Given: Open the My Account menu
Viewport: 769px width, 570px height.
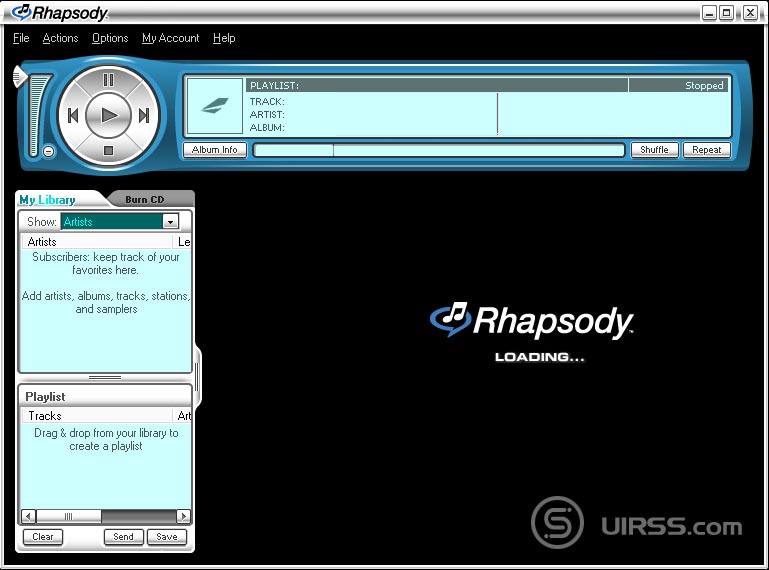Looking at the screenshot, I should pyautogui.click(x=170, y=38).
